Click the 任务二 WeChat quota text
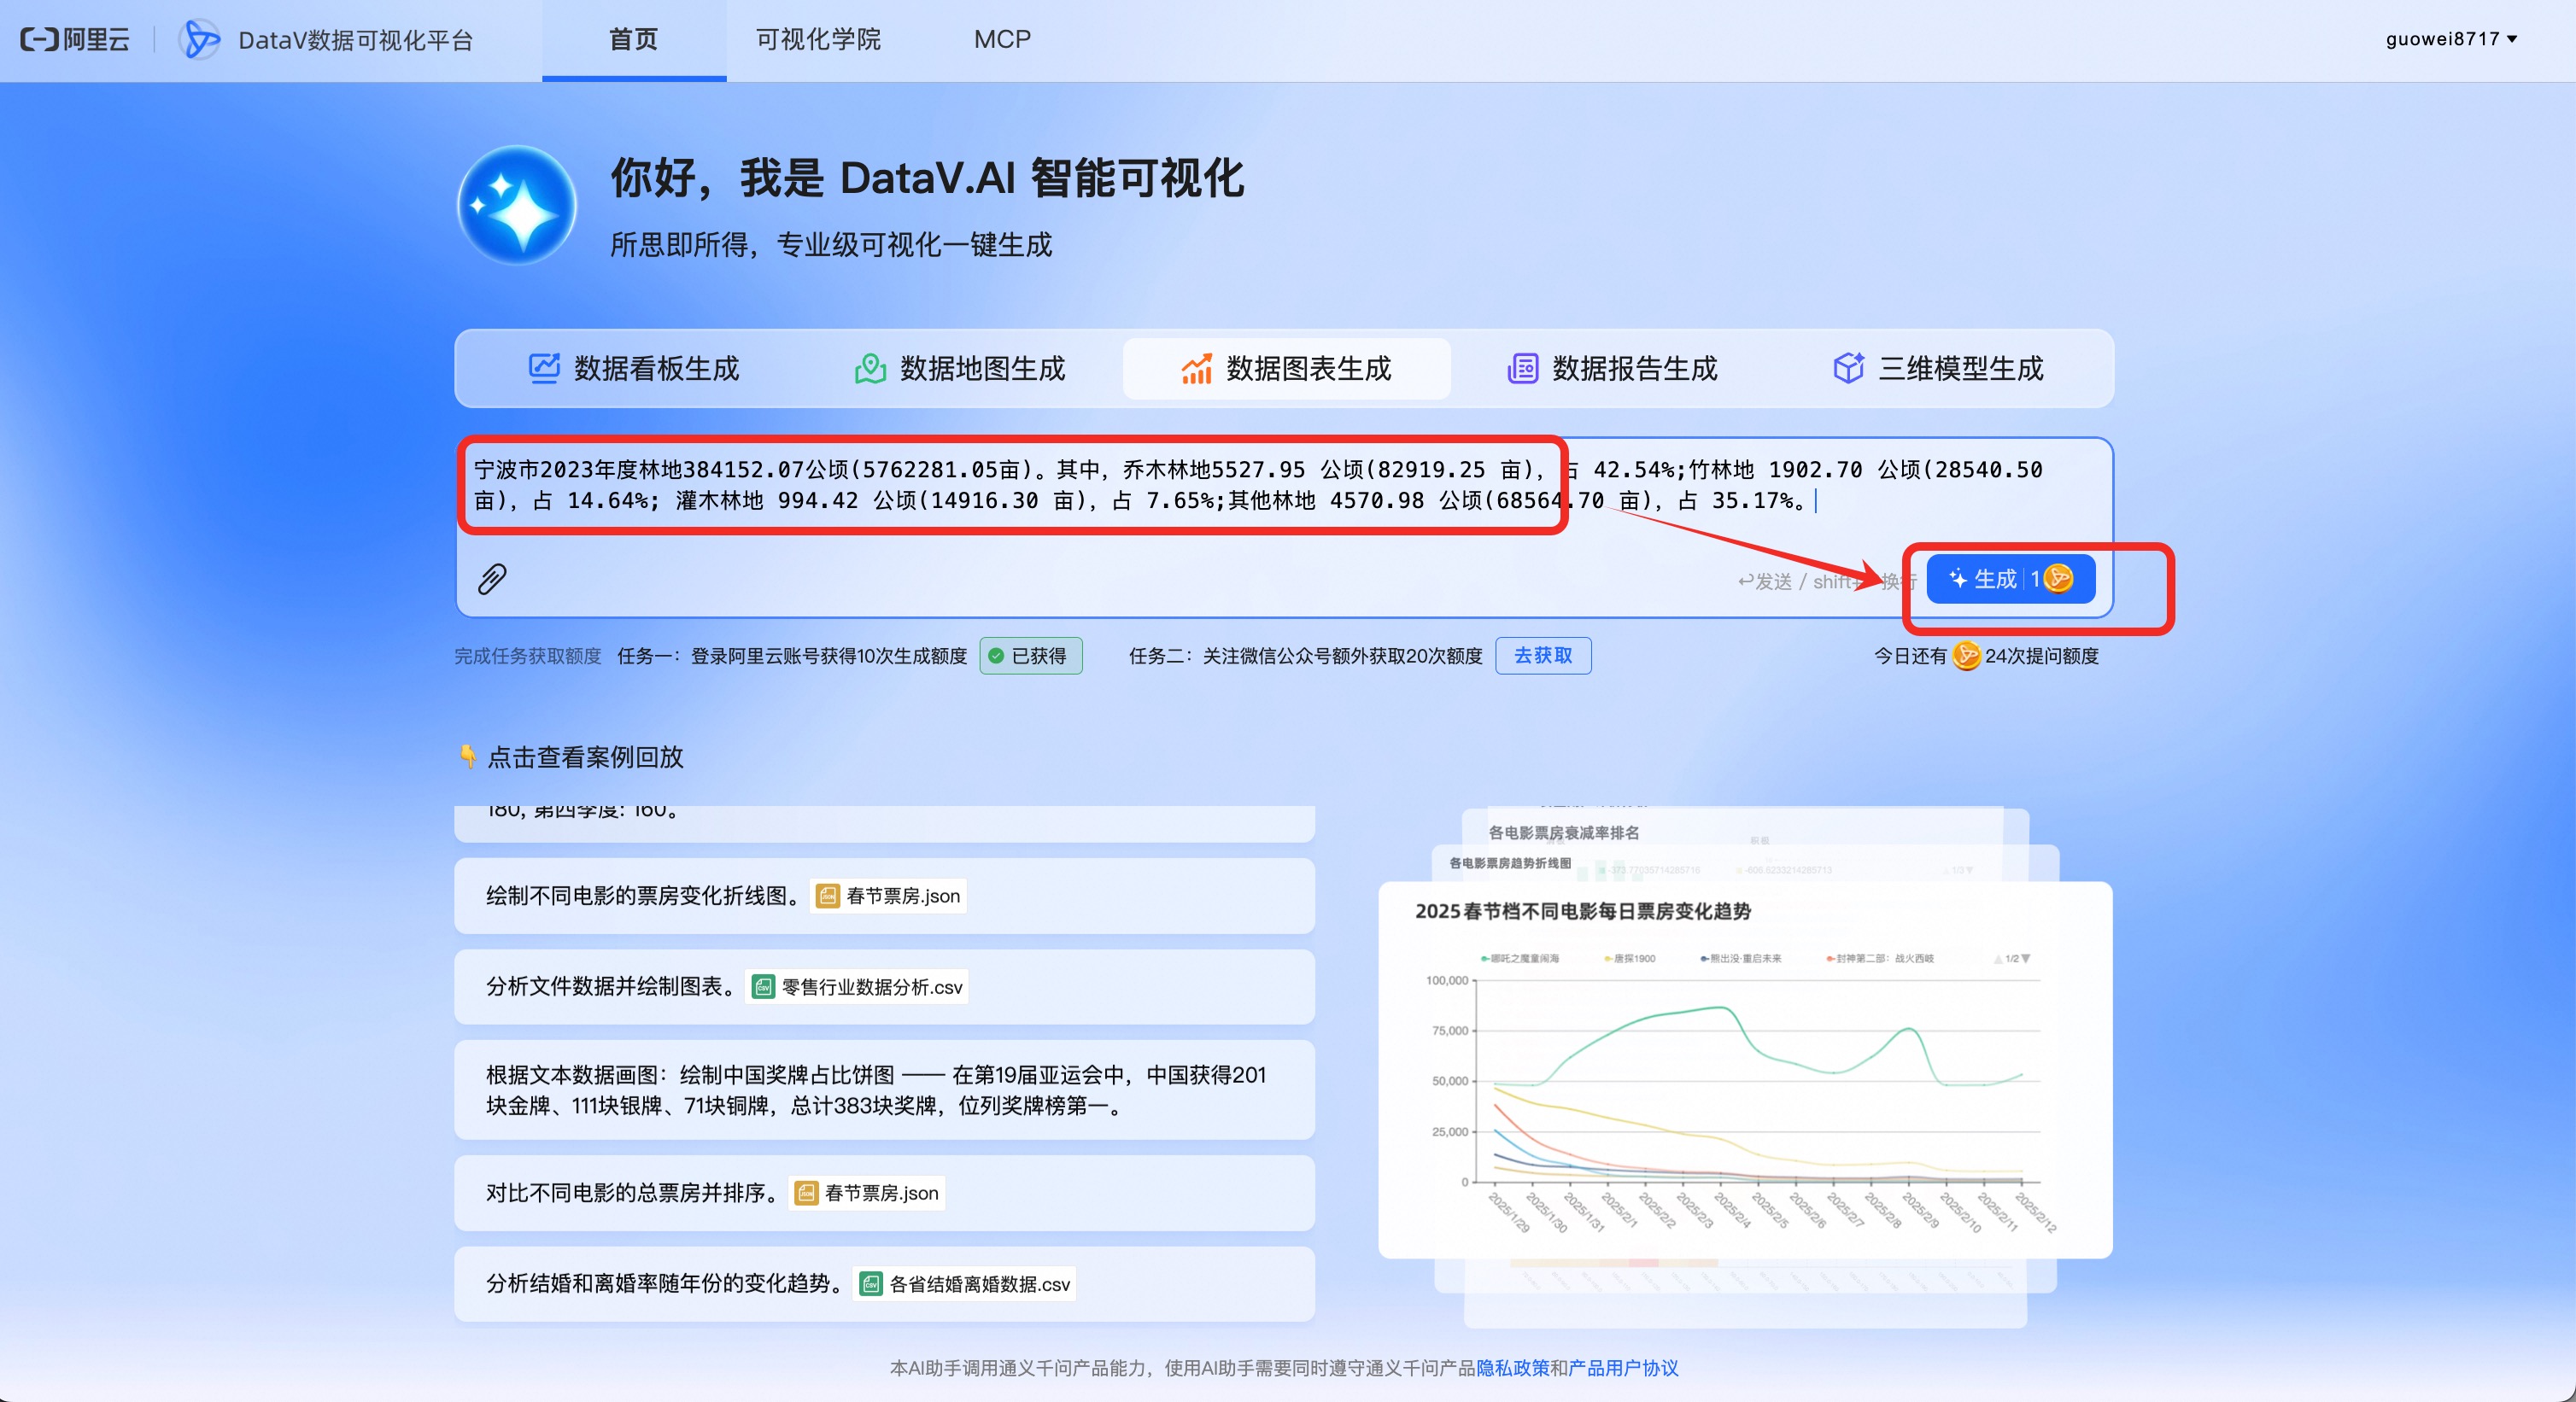The image size is (2576, 1402). tap(1306, 656)
